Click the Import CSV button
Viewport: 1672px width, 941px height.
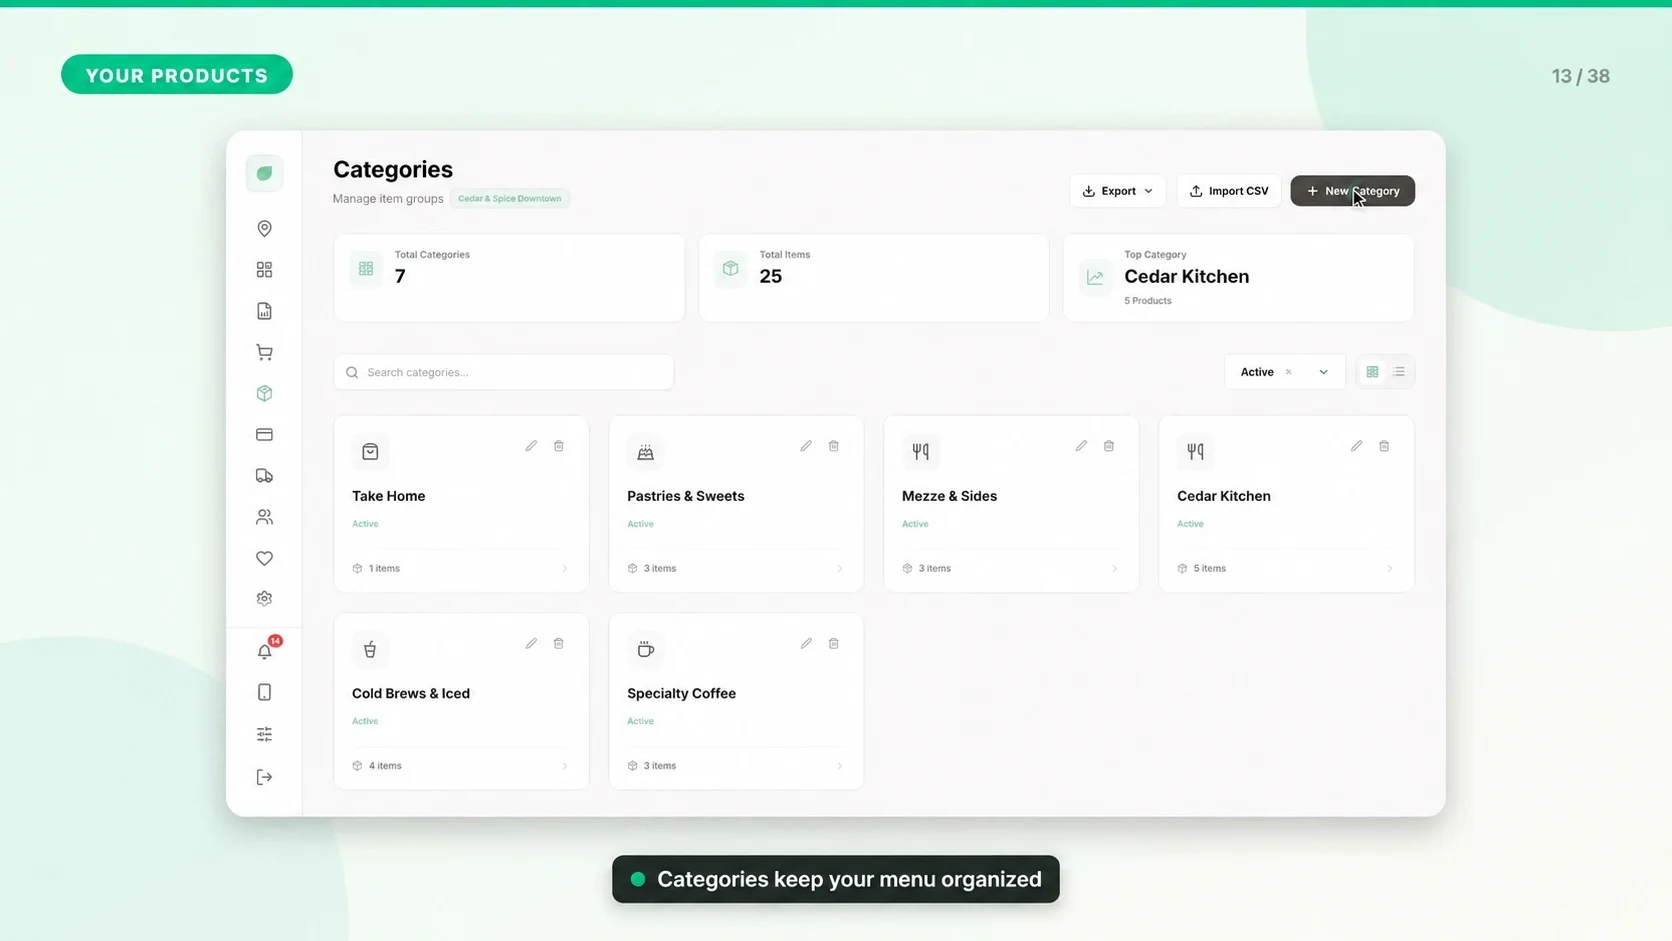[x=1229, y=191]
